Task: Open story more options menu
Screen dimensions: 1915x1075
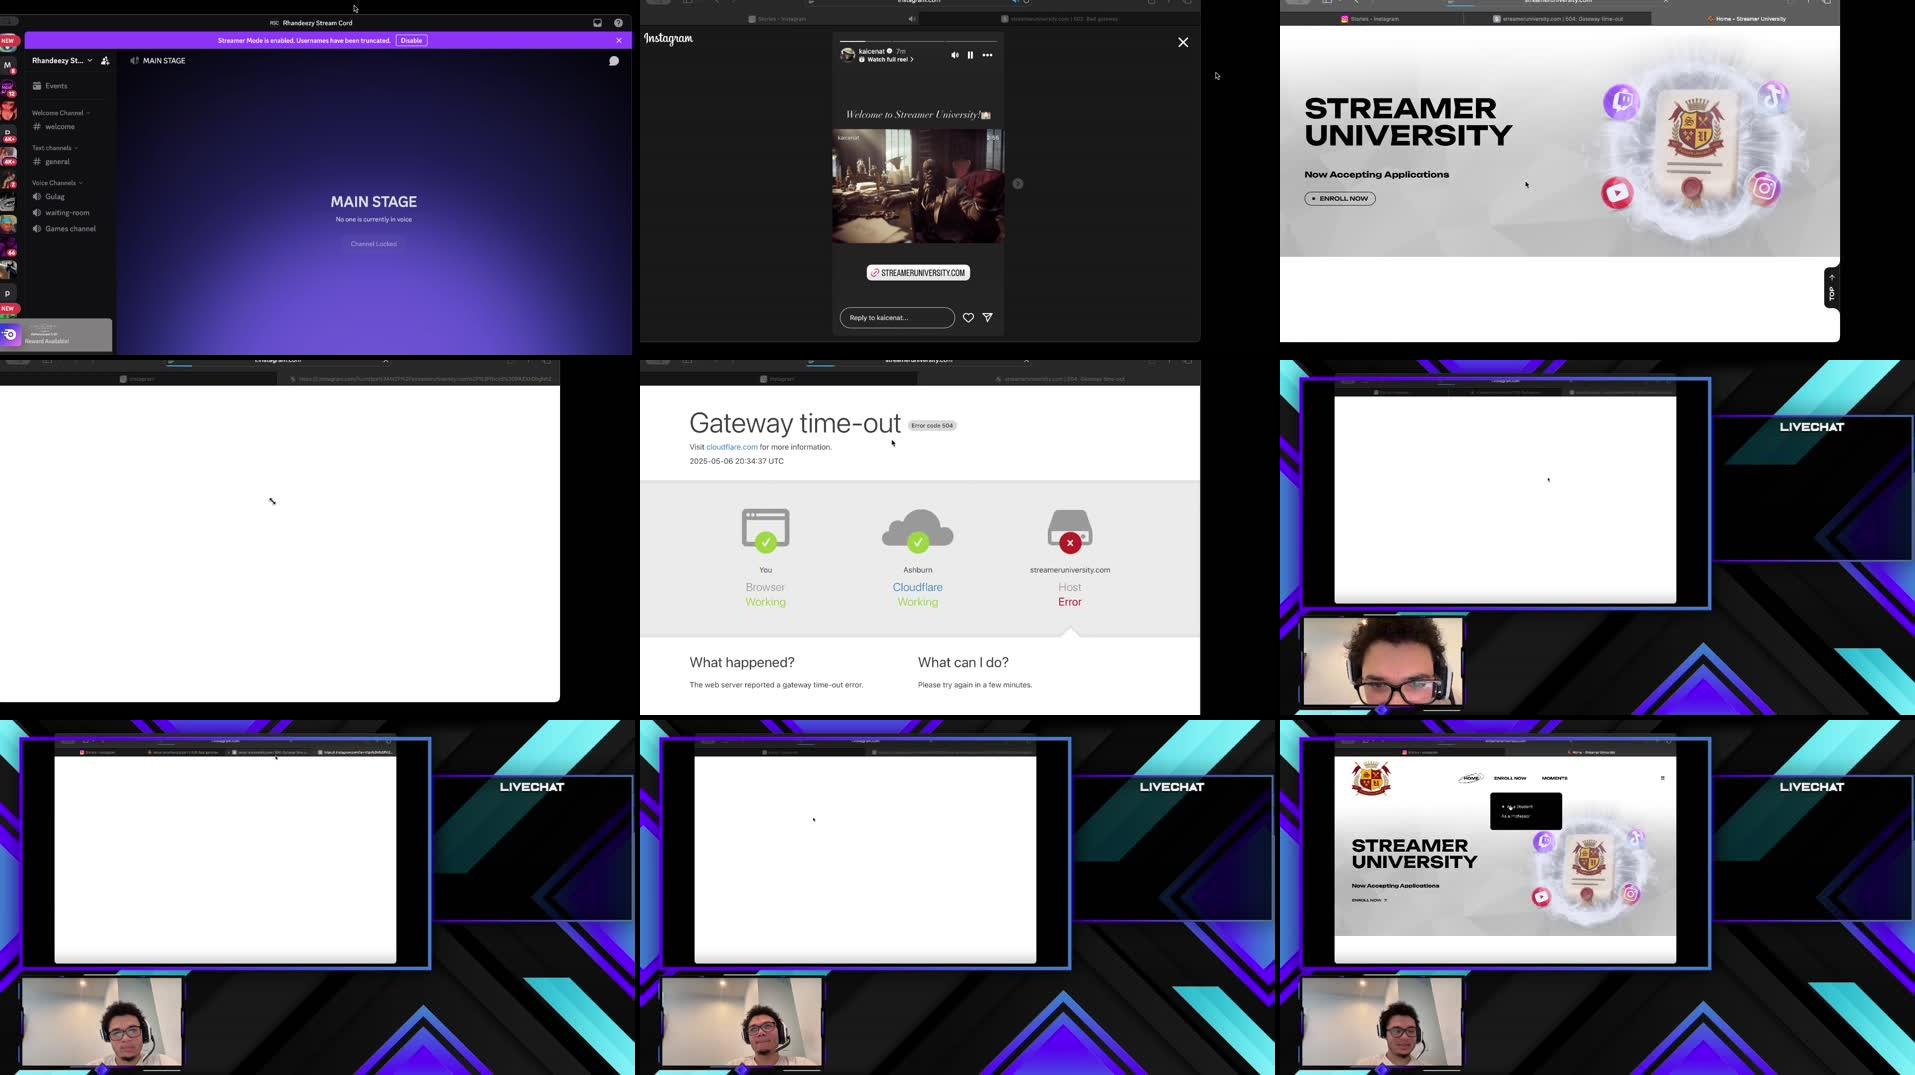Action: coord(987,55)
